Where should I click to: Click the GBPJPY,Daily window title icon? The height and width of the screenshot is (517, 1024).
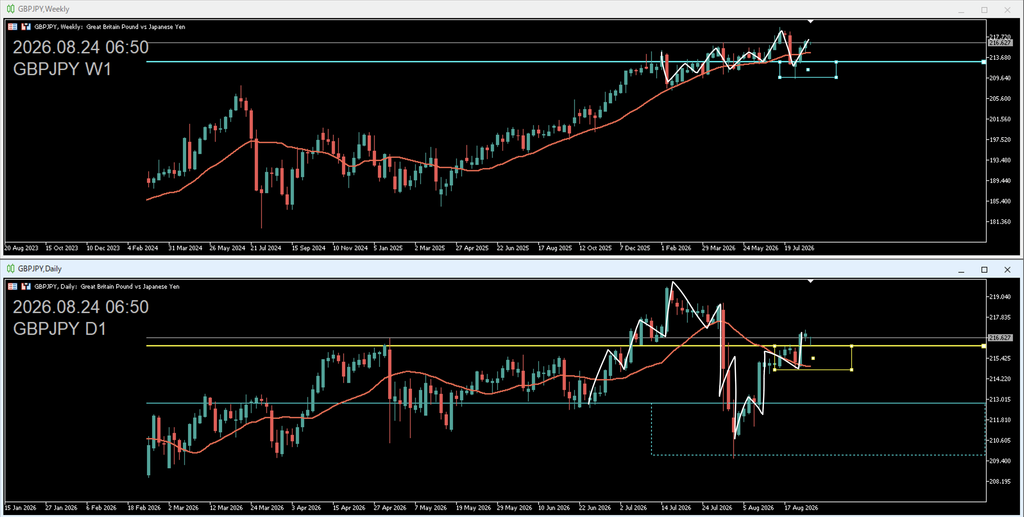10,268
